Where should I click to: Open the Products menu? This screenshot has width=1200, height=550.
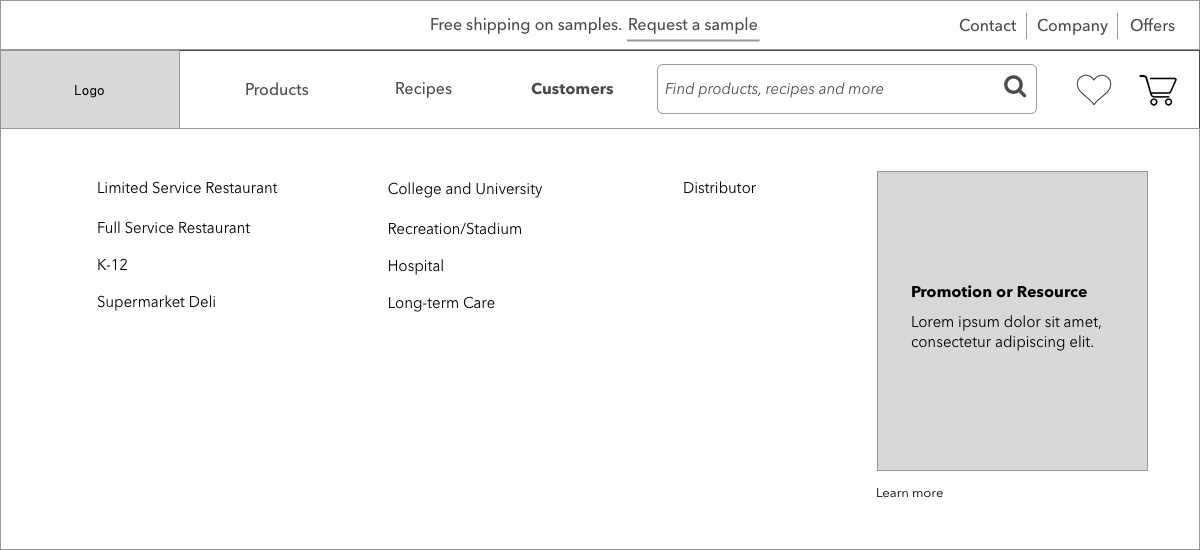277,89
